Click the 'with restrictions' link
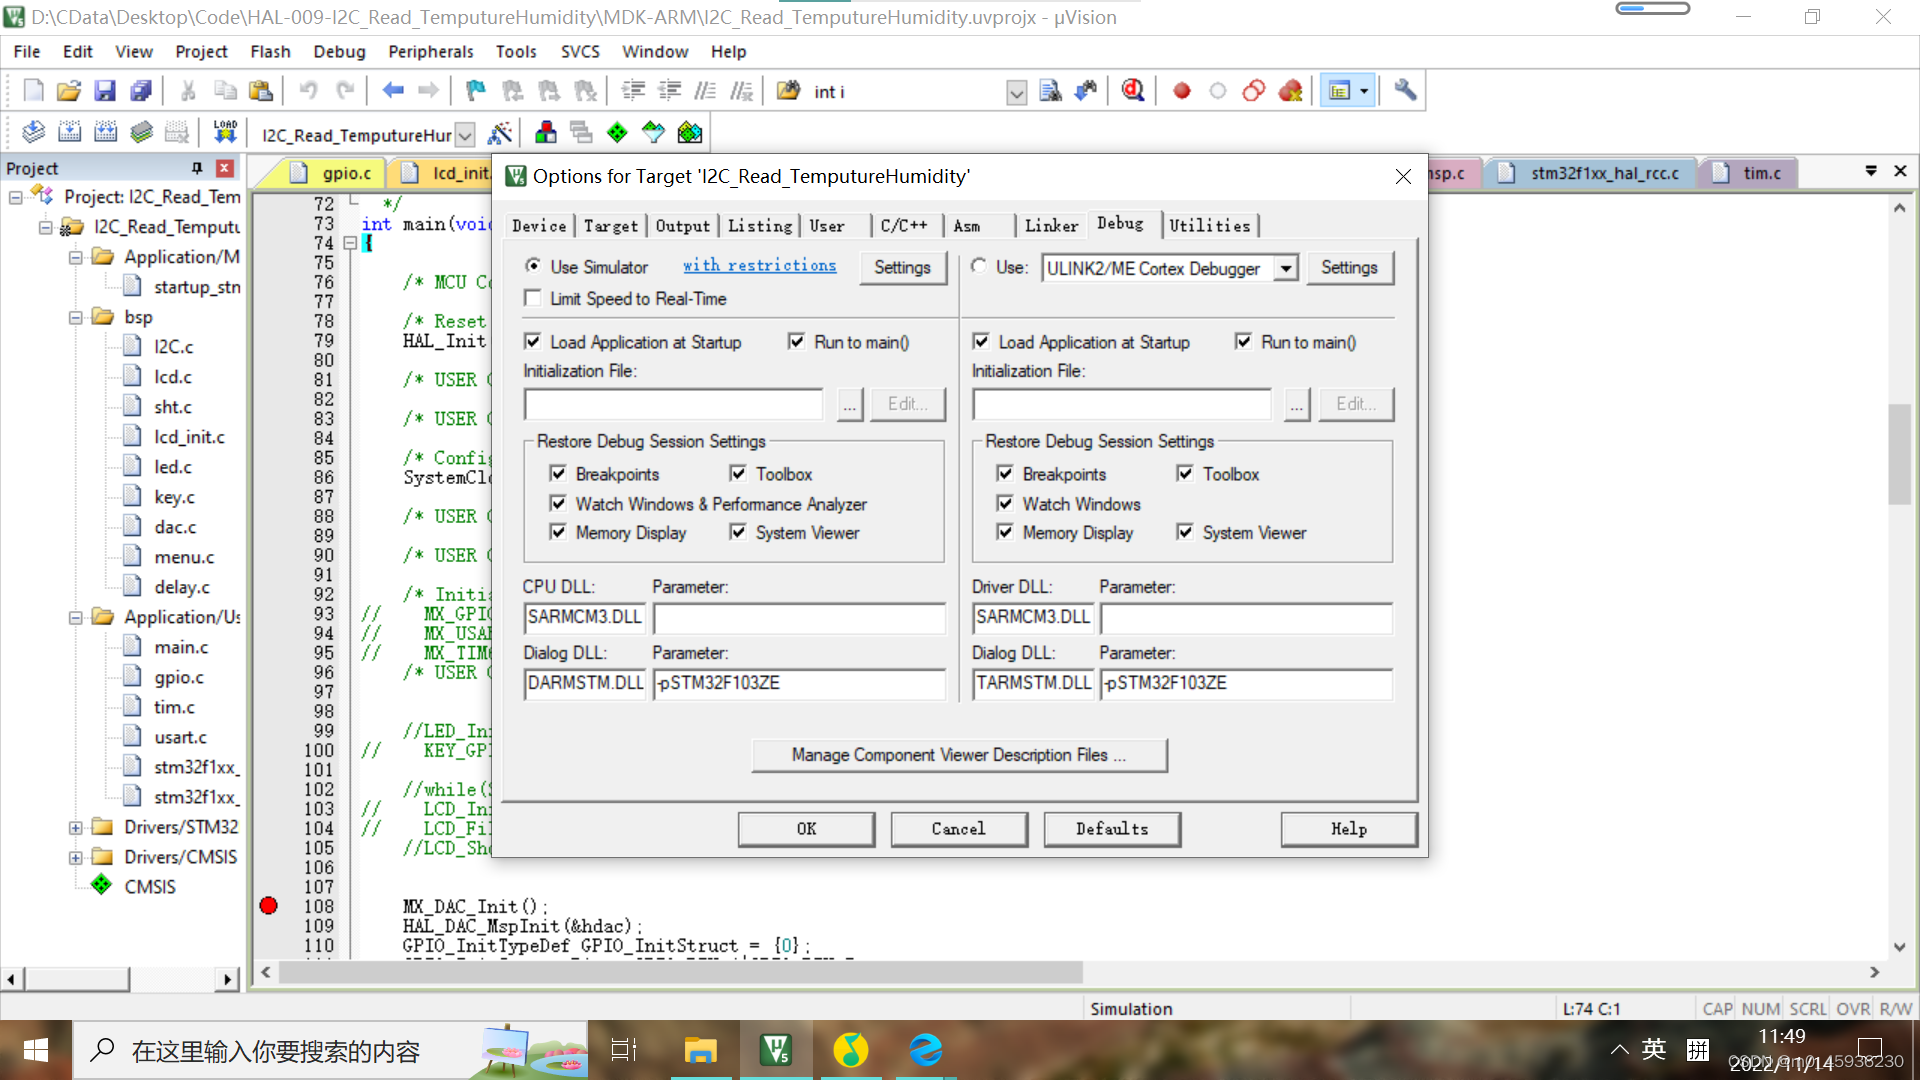 [759, 266]
